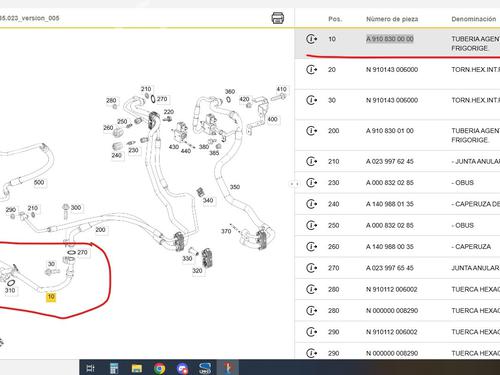Open File Explorer from the taskbar

point(137,368)
